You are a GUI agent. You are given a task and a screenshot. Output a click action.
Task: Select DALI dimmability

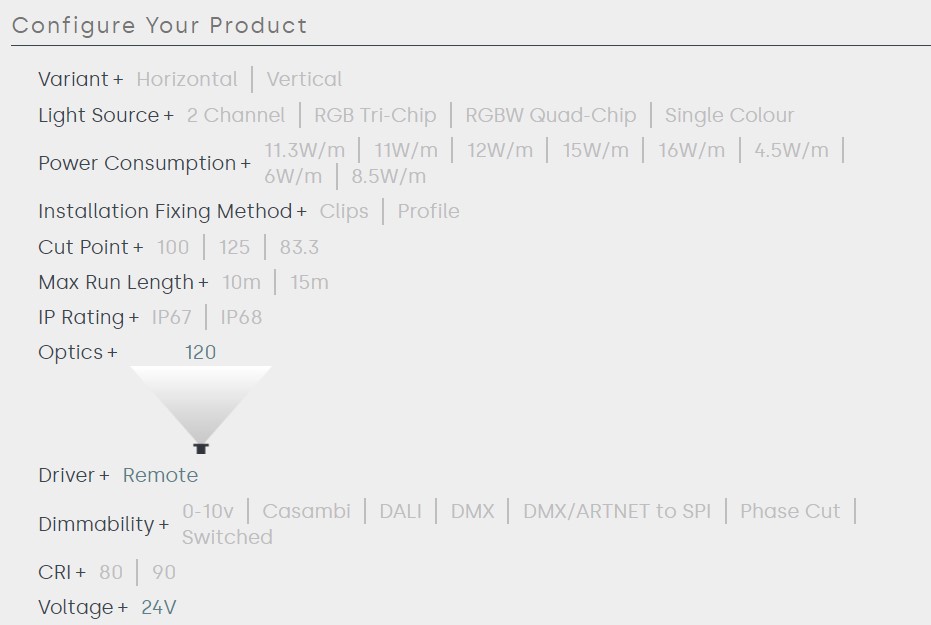[400, 512]
